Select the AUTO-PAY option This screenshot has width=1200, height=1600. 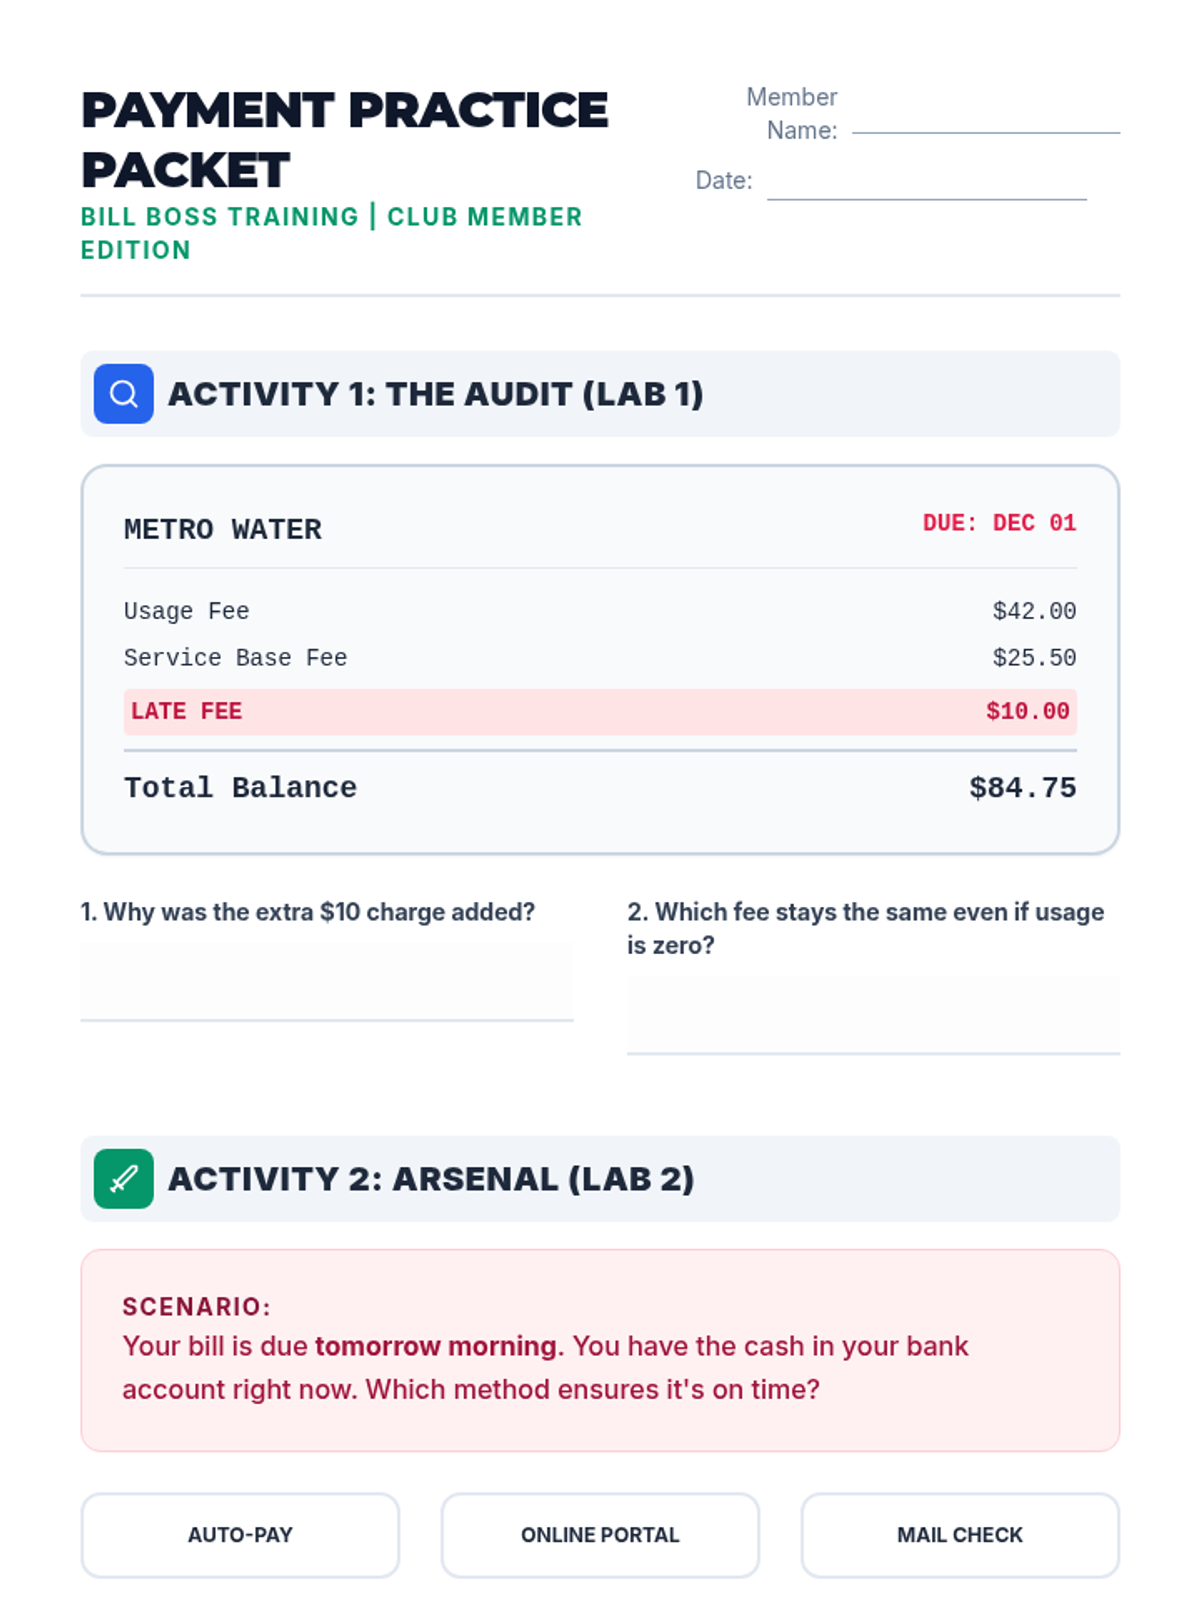point(240,1535)
